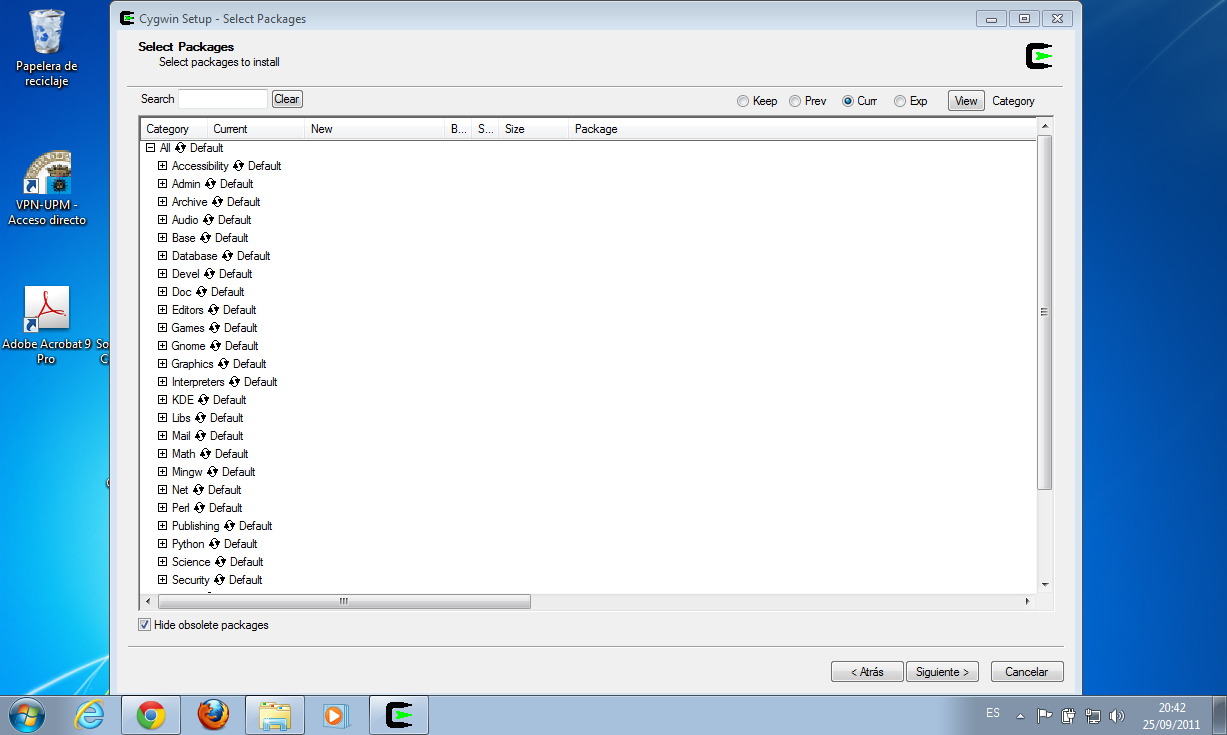Click the cycle icon next to All

[x=181, y=148]
